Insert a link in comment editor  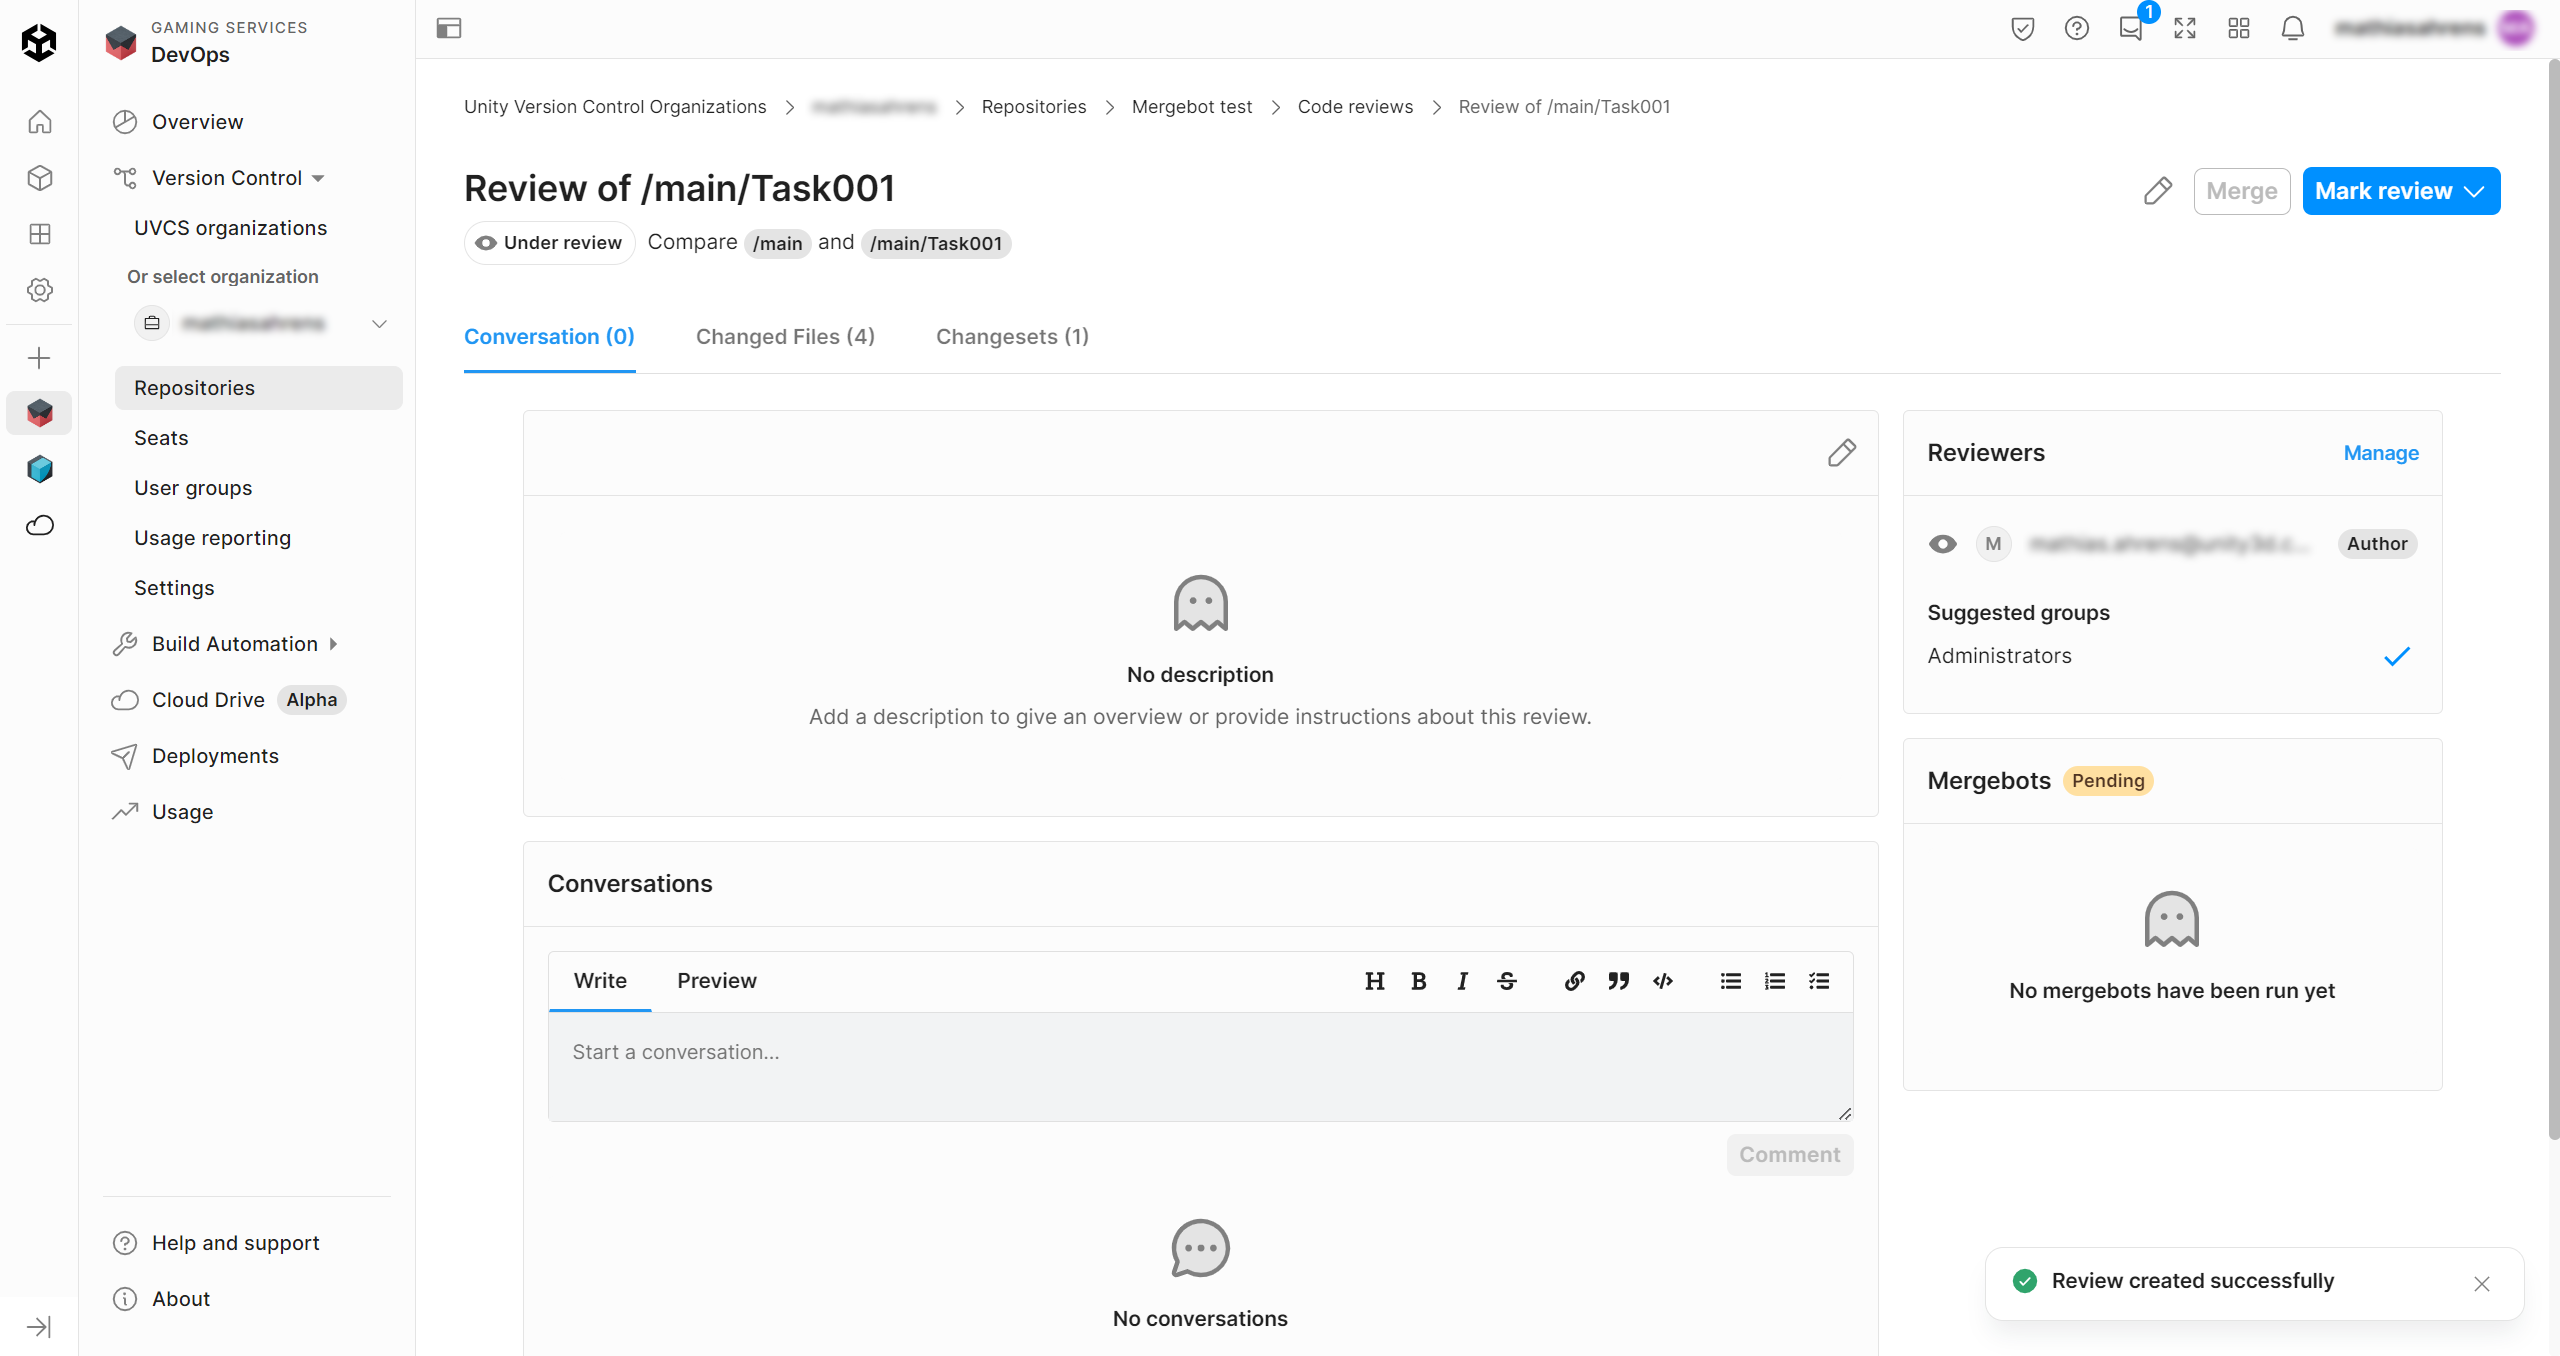(x=1574, y=981)
